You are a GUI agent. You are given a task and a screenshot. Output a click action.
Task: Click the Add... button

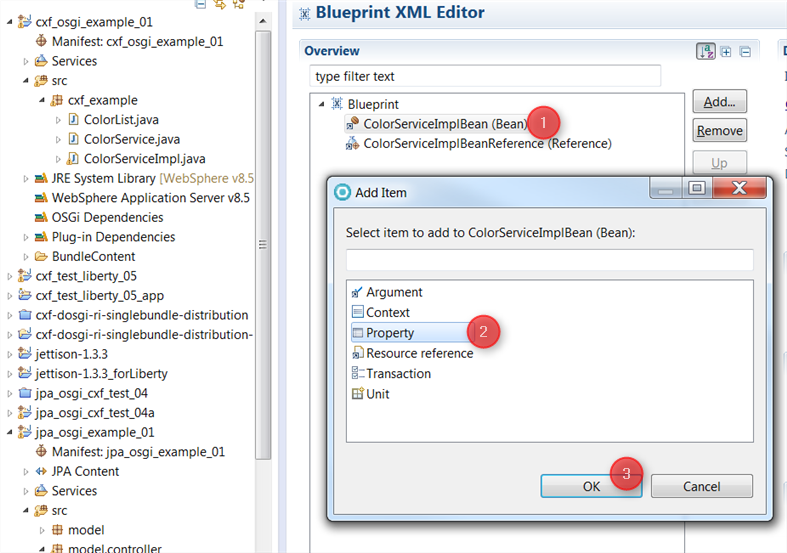point(719,101)
